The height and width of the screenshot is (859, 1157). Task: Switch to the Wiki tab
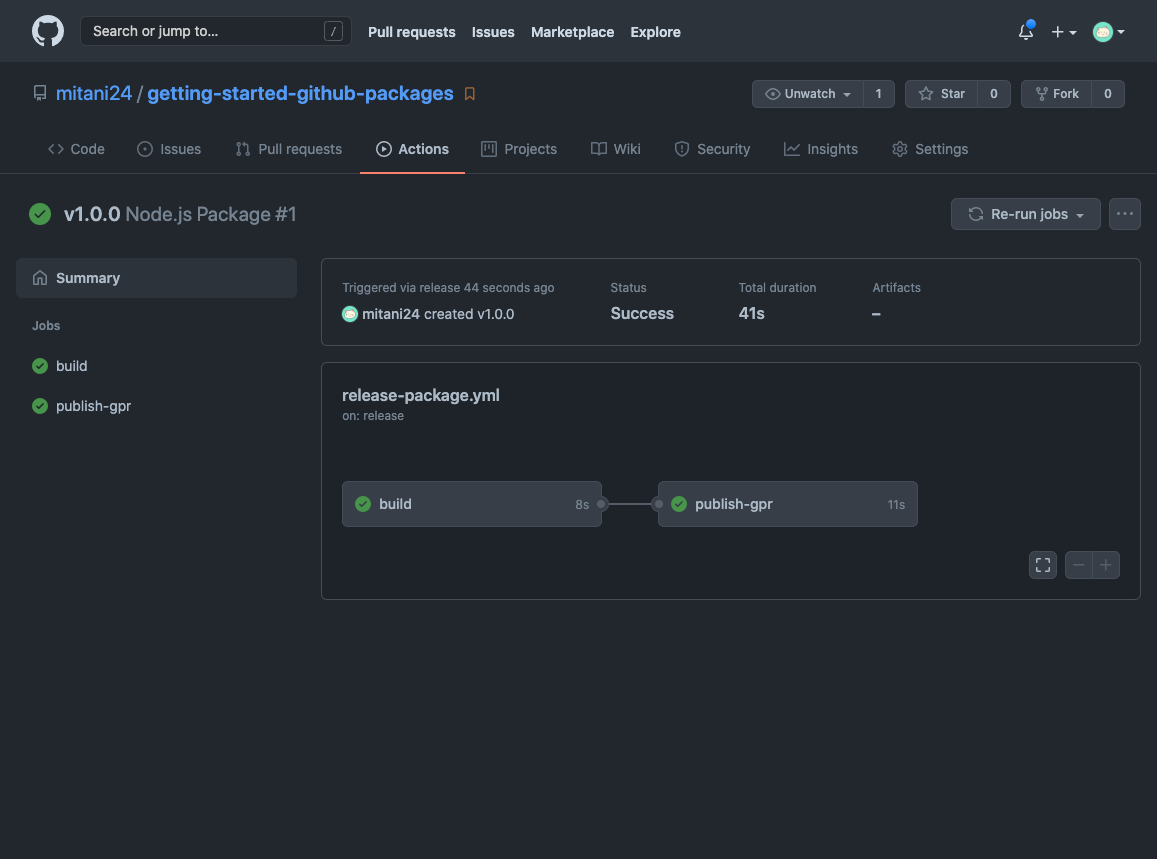tap(615, 149)
